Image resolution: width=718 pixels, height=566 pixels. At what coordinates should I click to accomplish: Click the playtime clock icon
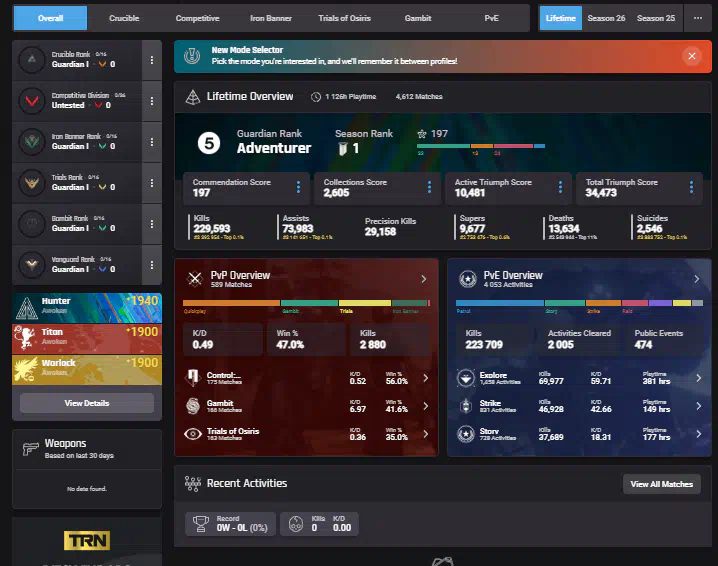316,97
